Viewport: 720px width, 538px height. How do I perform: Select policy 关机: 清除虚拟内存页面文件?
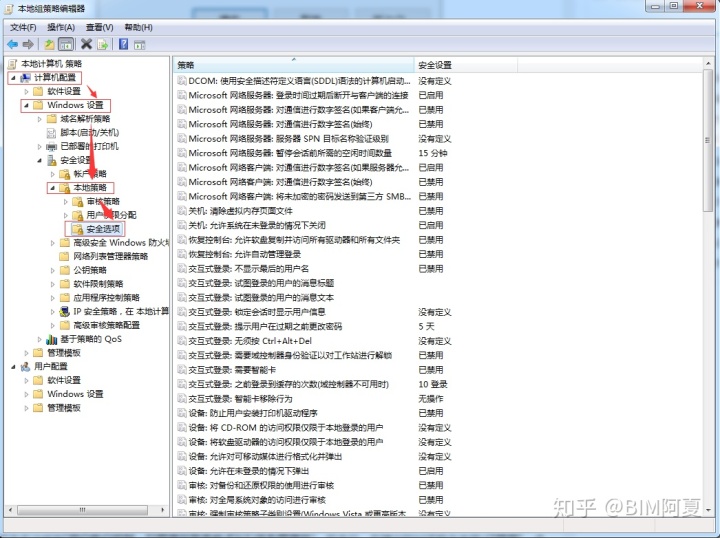pyautogui.click(x=240, y=211)
